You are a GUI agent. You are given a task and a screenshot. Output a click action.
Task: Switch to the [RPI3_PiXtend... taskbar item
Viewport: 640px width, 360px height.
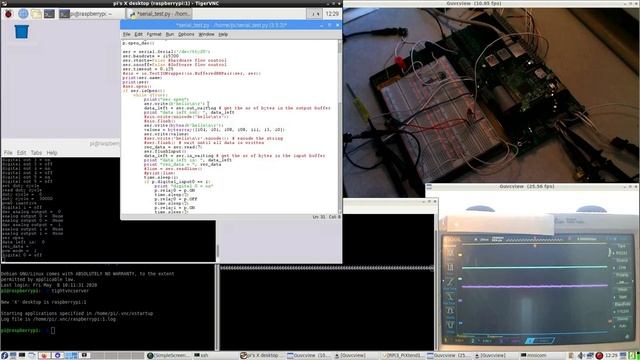coord(402,356)
